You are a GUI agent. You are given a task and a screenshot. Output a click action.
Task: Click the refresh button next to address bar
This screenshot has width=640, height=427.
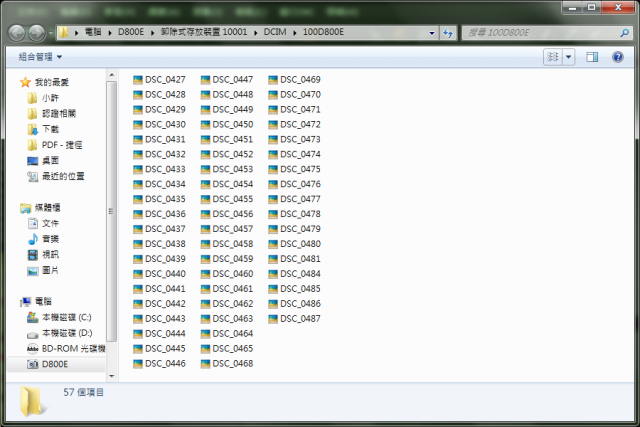[448, 33]
